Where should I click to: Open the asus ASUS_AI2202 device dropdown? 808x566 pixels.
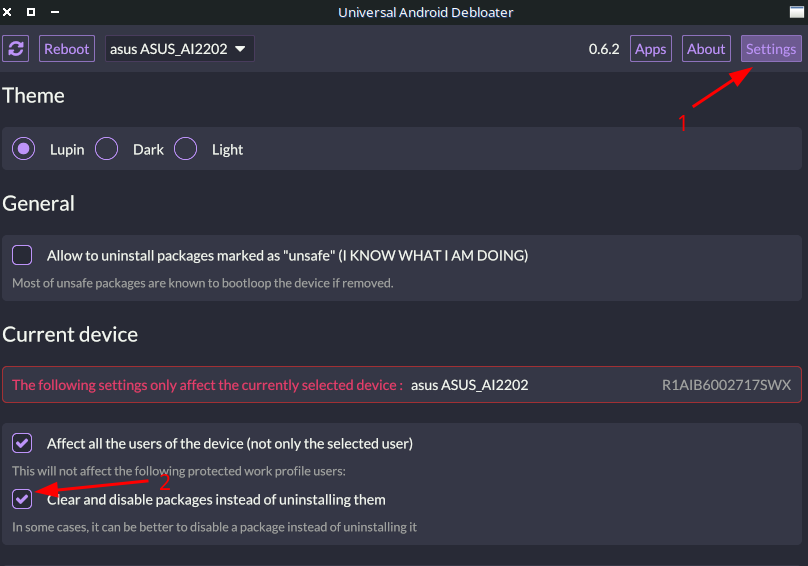click(179, 49)
